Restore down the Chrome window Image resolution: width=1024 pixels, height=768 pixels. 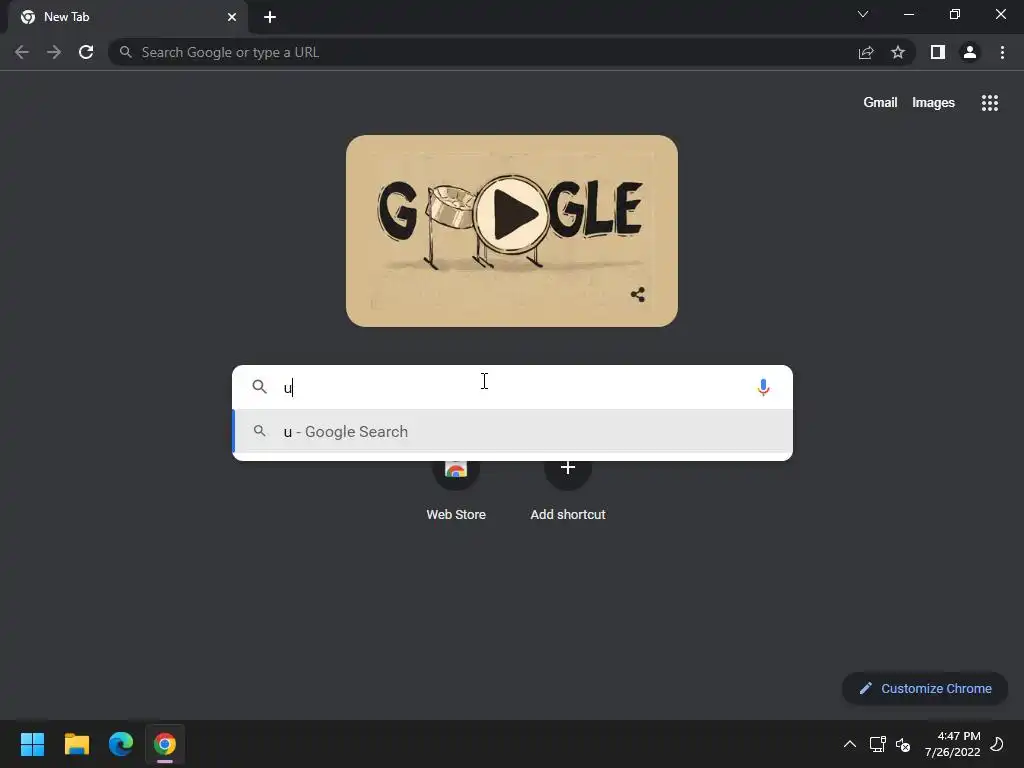point(955,14)
